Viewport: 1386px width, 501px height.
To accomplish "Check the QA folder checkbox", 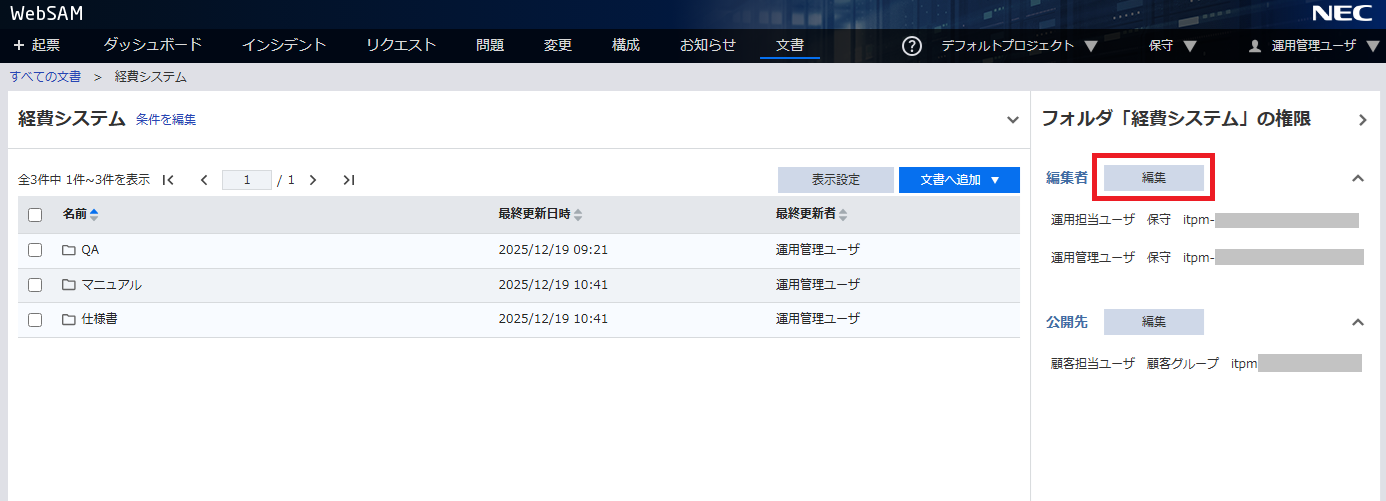I will (35, 250).
